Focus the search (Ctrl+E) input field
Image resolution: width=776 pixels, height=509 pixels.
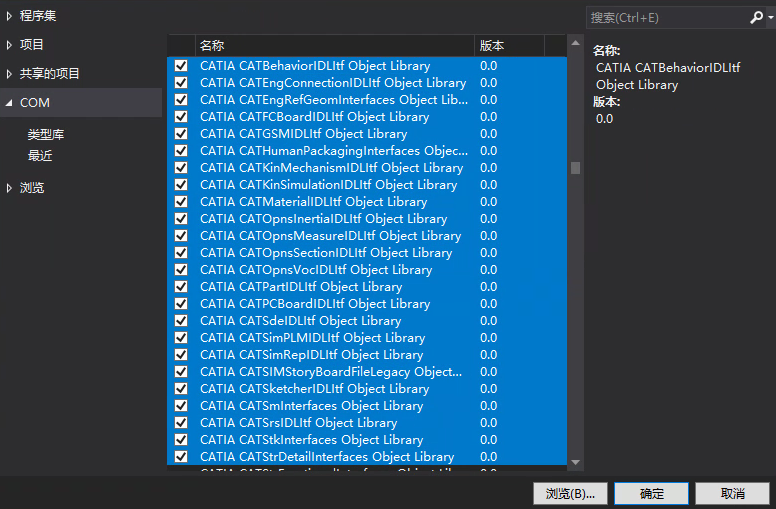coord(668,18)
